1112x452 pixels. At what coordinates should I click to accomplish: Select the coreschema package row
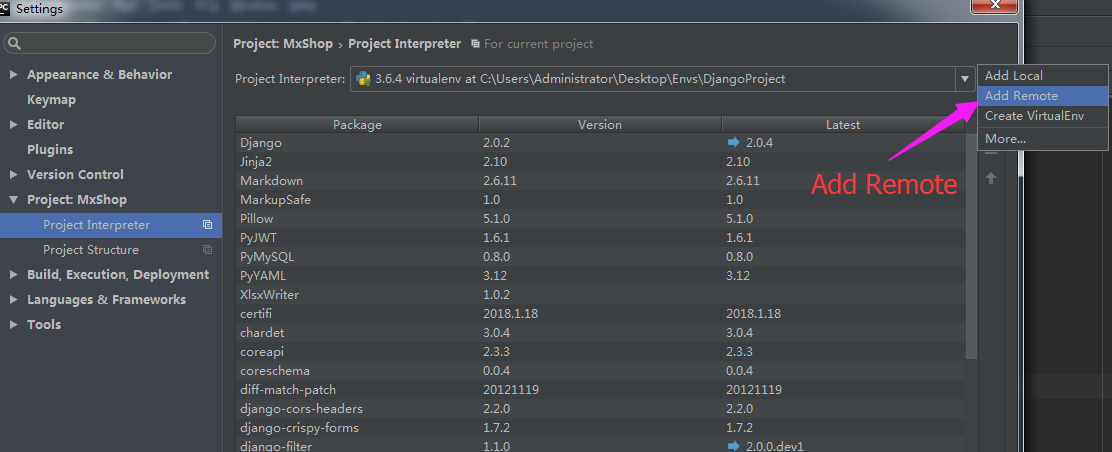pos(600,371)
